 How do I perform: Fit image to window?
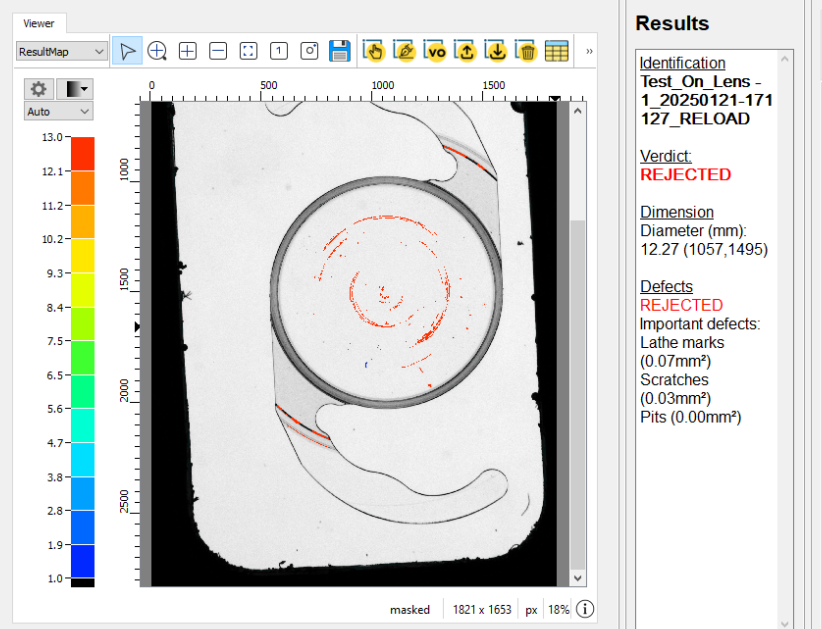249,51
